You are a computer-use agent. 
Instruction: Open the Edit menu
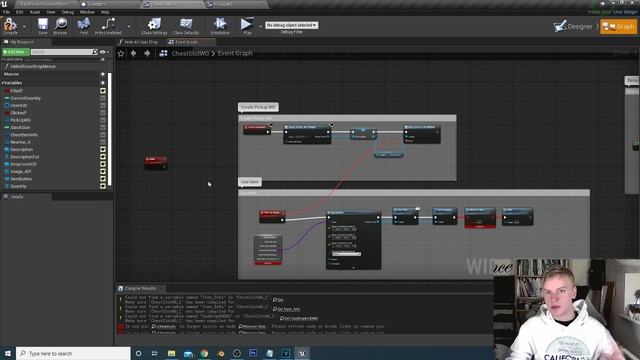[19, 12]
